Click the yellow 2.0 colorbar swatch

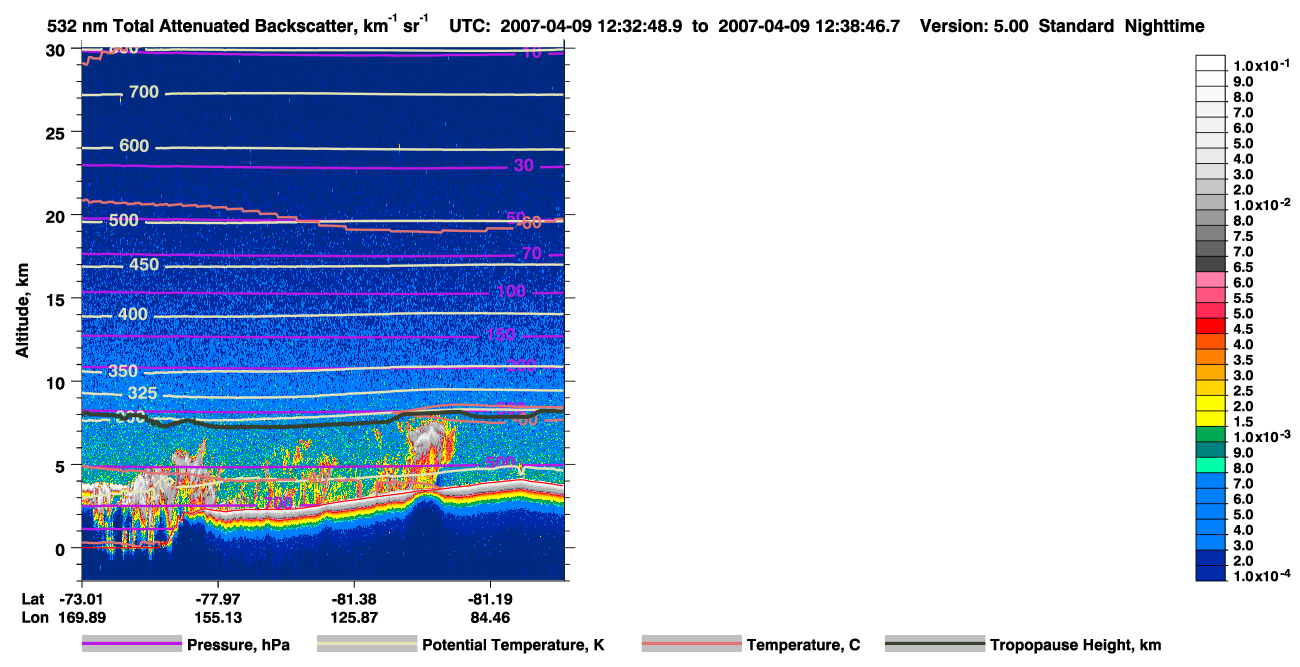coord(1210,403)
